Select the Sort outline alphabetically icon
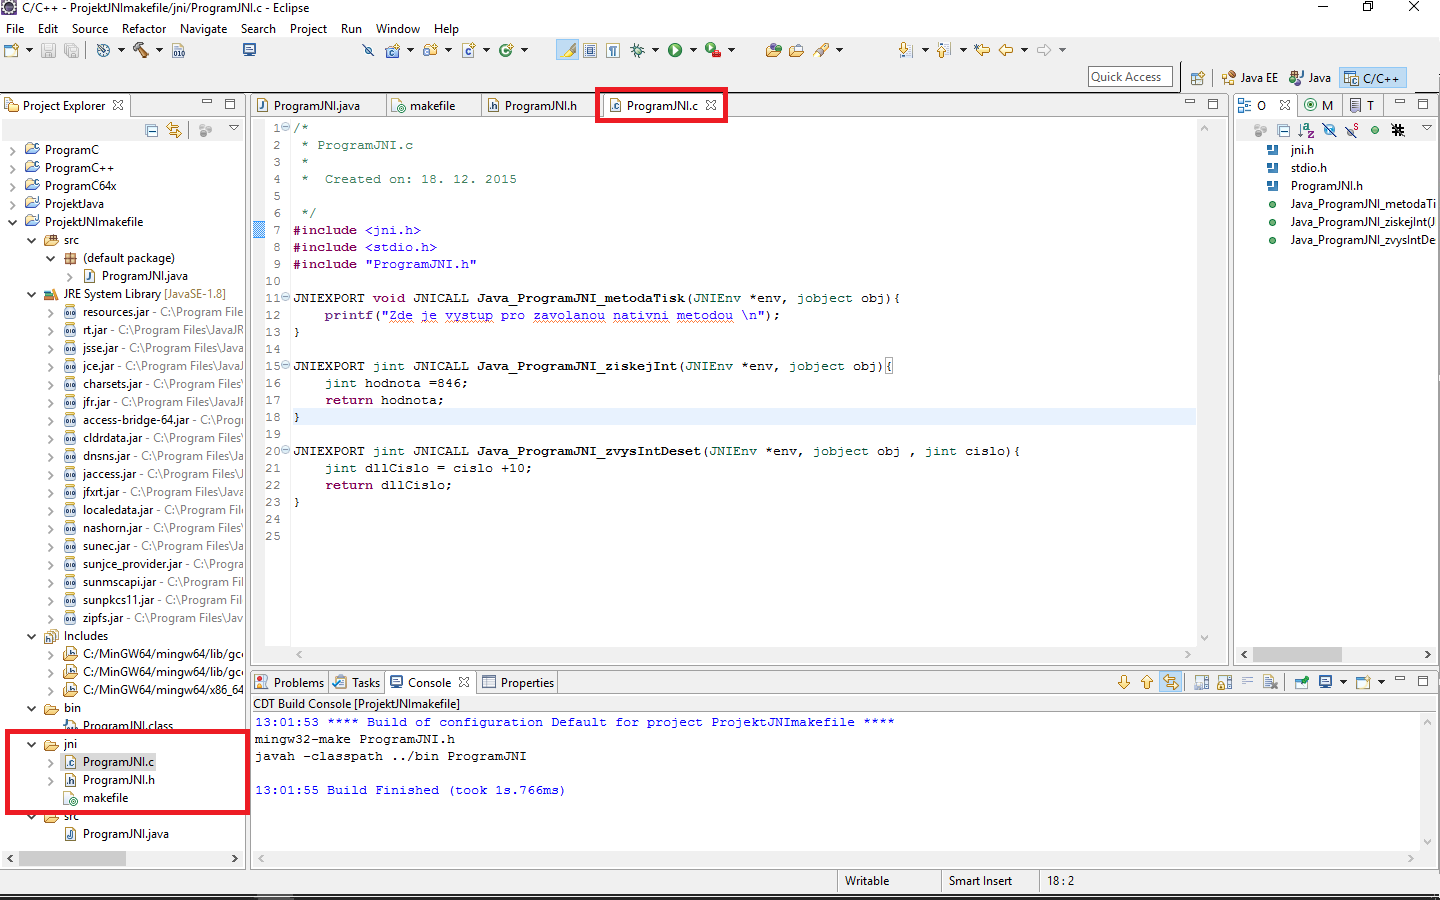Viewport: 1440px width, 900px height. [1305, 129]
